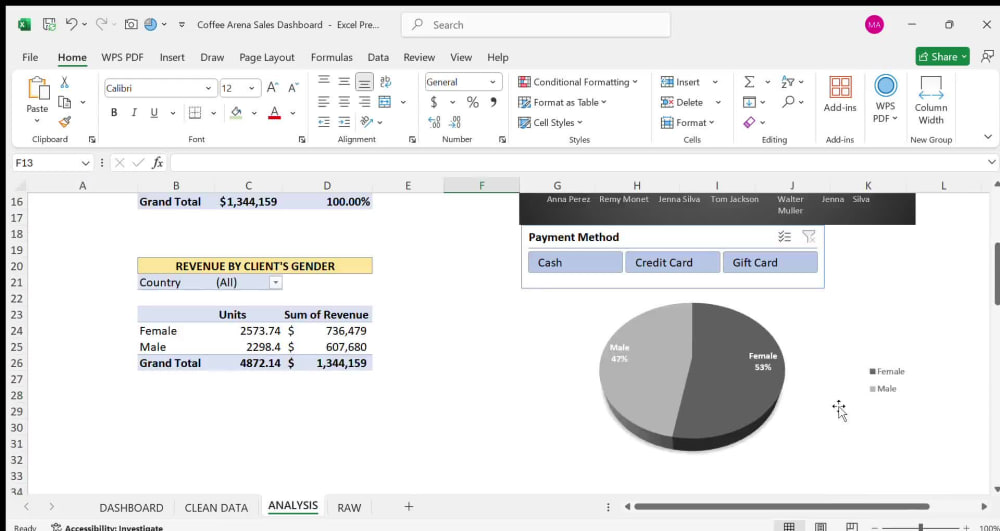Apply fill color bucket
Viewport: 1000px width, 531px height.
[236, 113]
